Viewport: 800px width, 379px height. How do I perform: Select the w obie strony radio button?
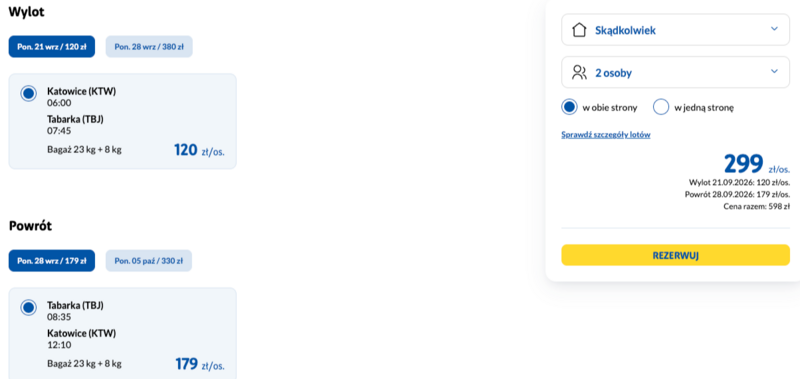(569, 107)
